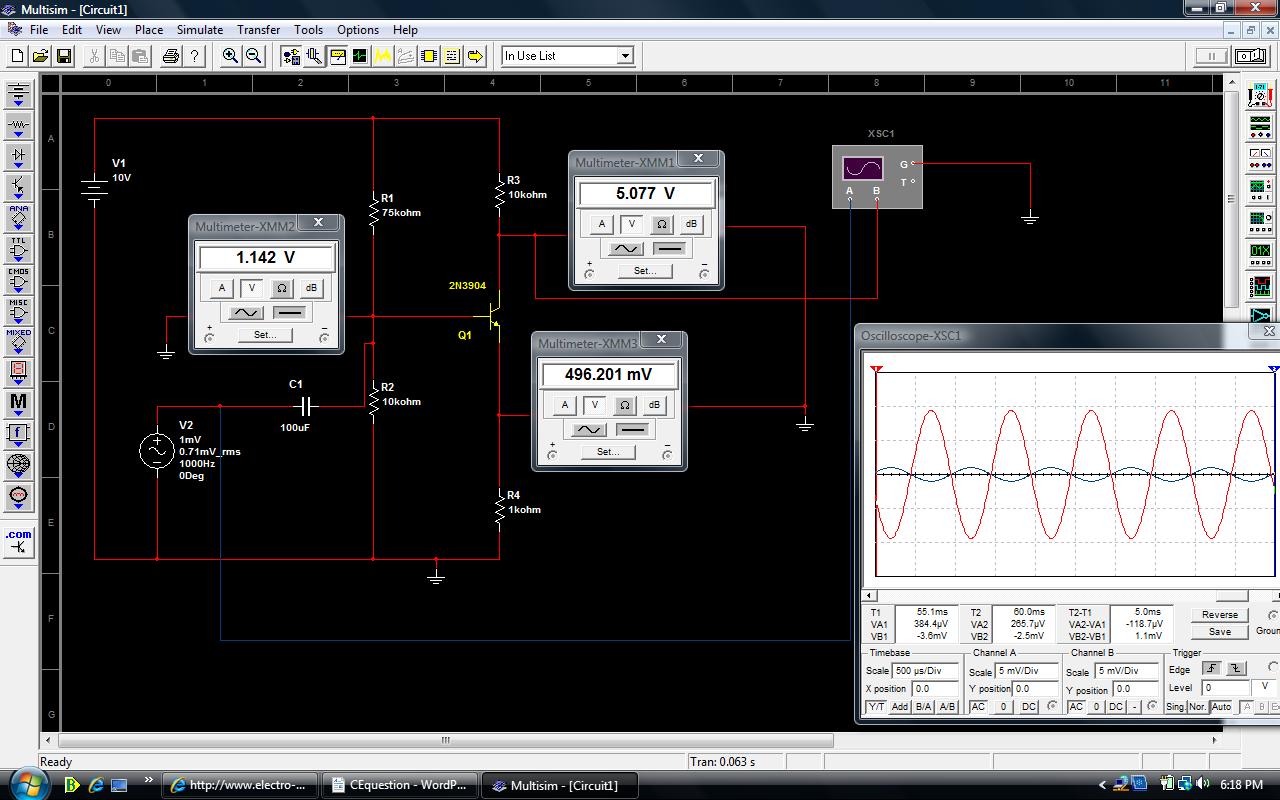Open the M miscellaneous component bin
Screen dimensions: 1280x800
(19, 403)
